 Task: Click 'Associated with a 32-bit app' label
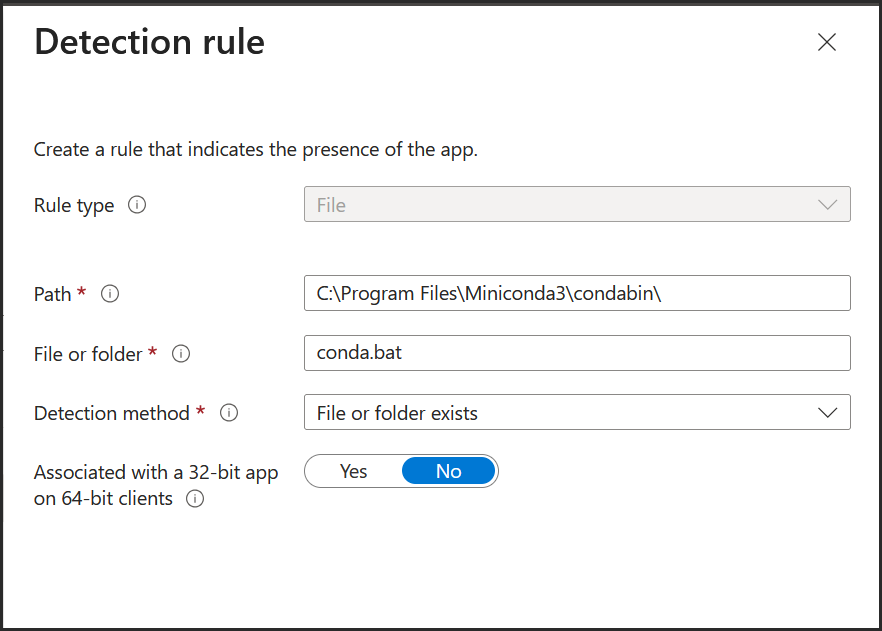tap(155, 473)
